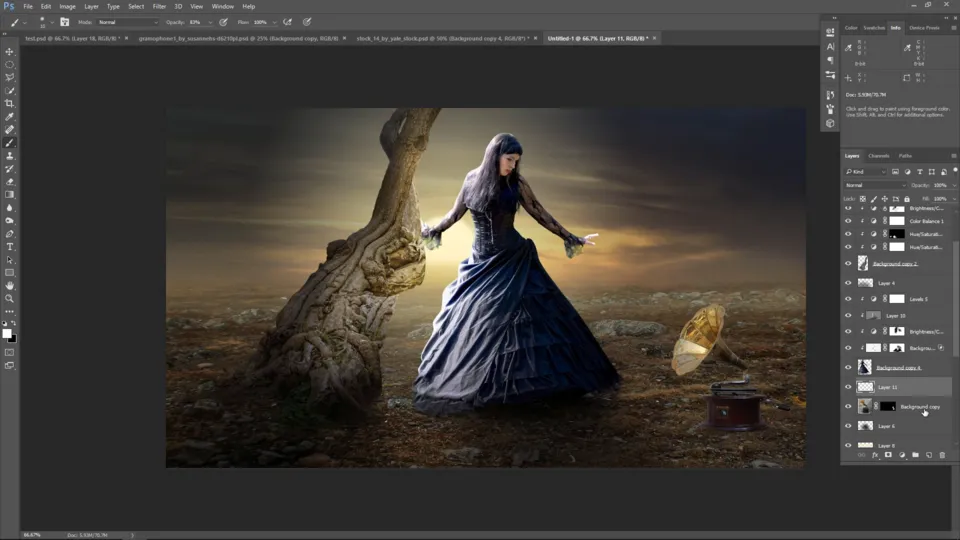The width and height of the screenshot is (960, 540).
Task: Click the zoom percentage field in status bar
Action: pos(32,535)
